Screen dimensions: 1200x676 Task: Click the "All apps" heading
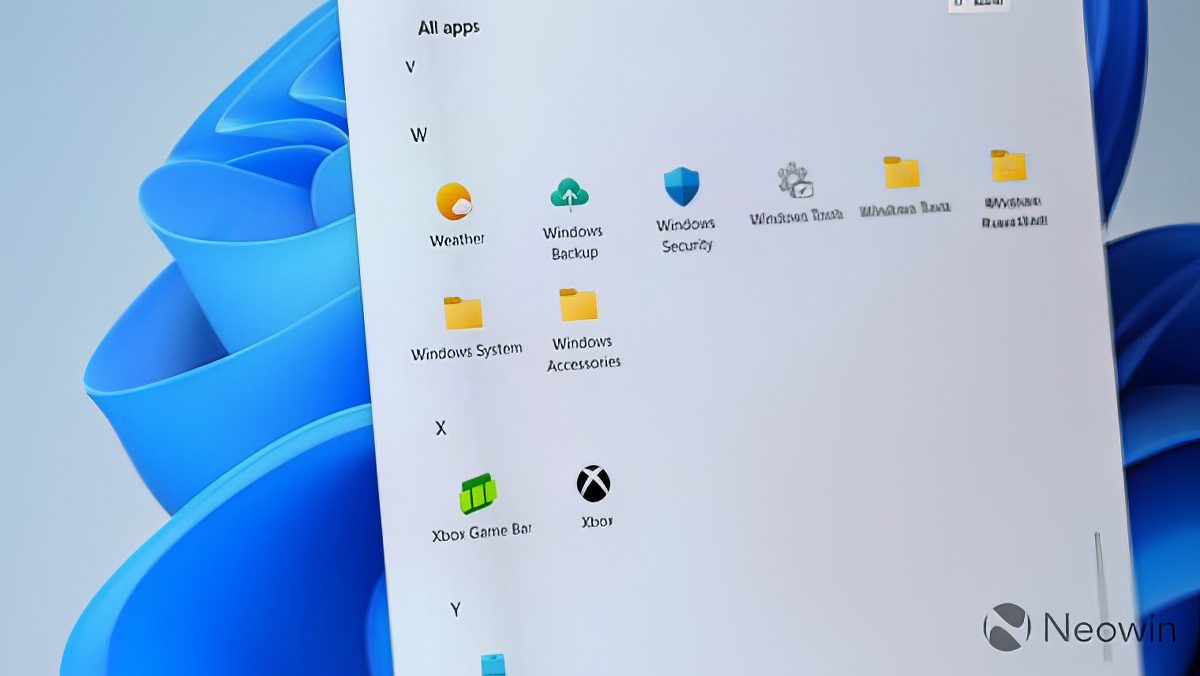(x=449, y=28)
